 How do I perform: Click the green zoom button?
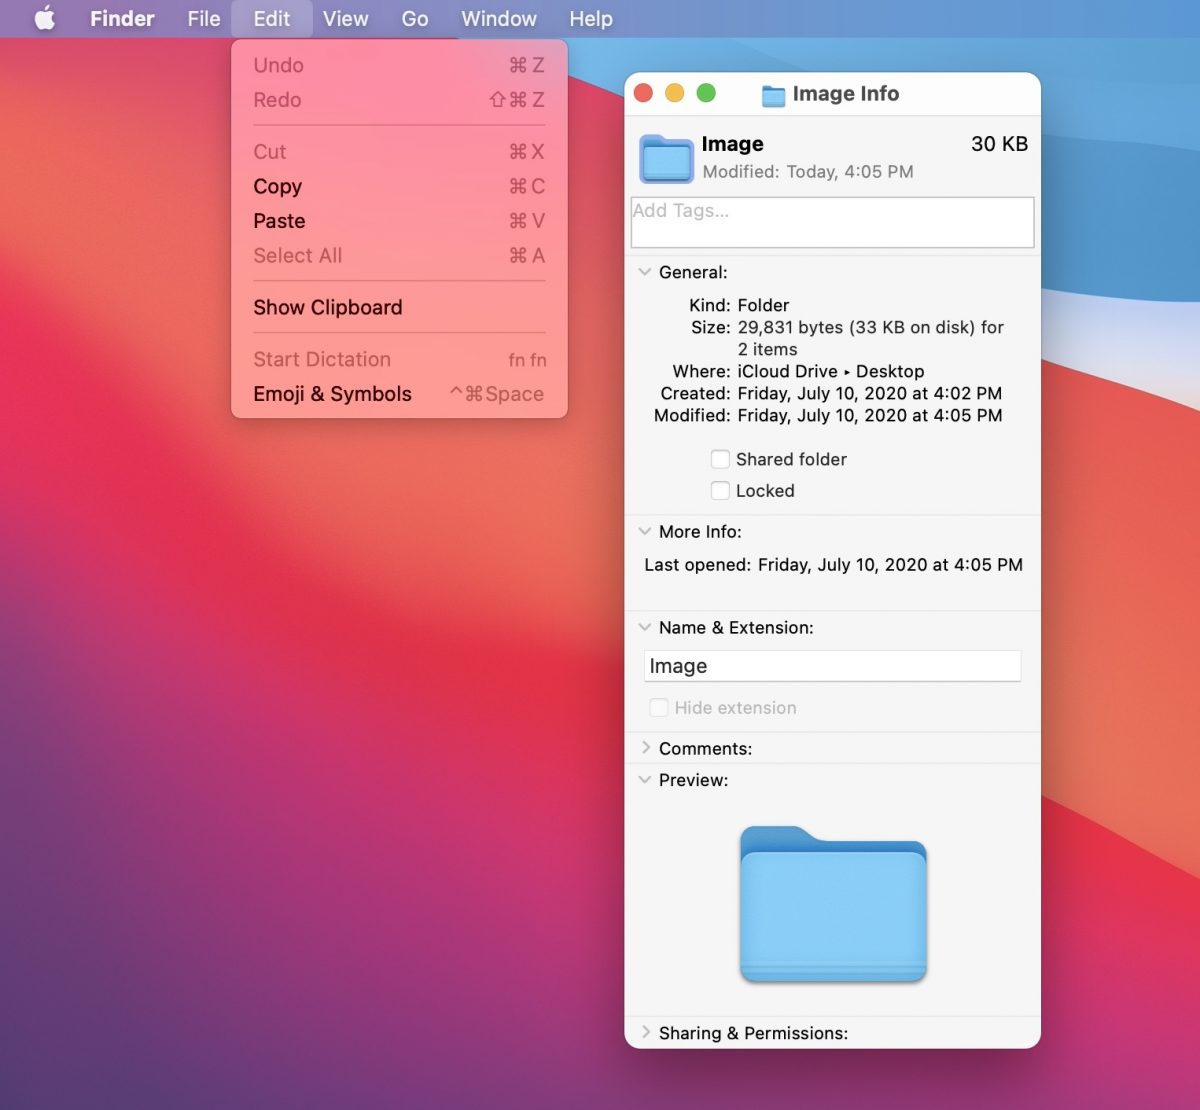pos(706,93)
